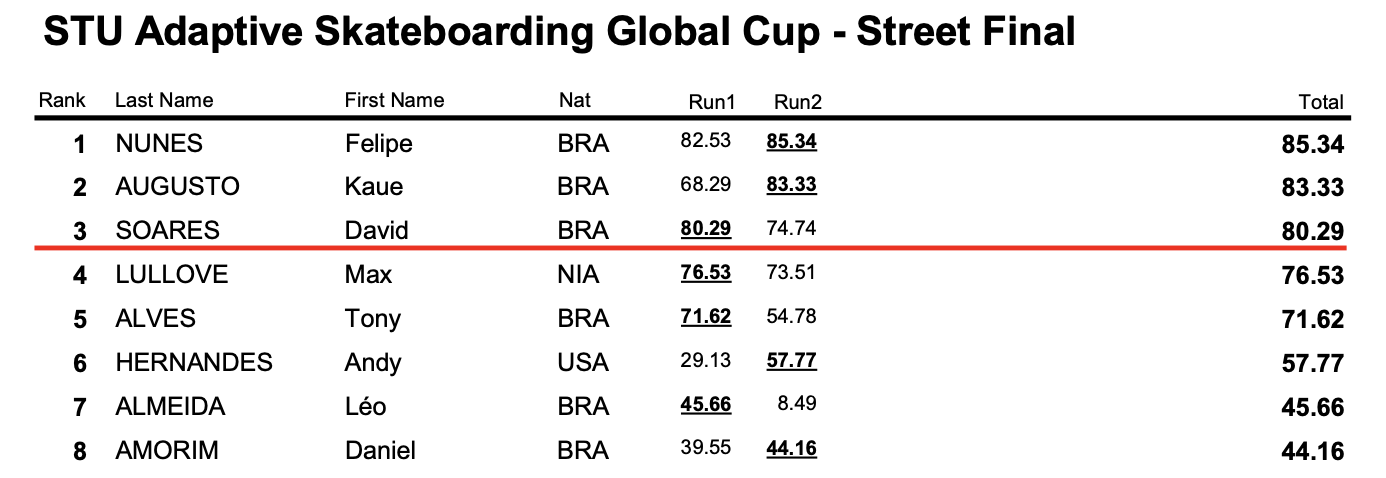Click the USA nationality code
The width and height of the screenshot is (1386, 478).
pos(582,362)
